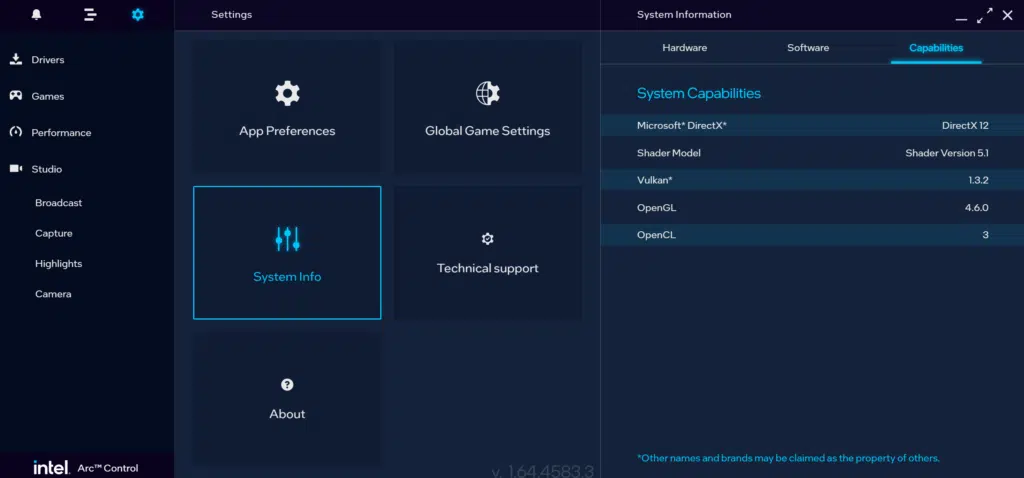The height and width of the screenshot is (478, 1024).
Task: Open the dashboard bars icon
Action: [x=90, y=14]
